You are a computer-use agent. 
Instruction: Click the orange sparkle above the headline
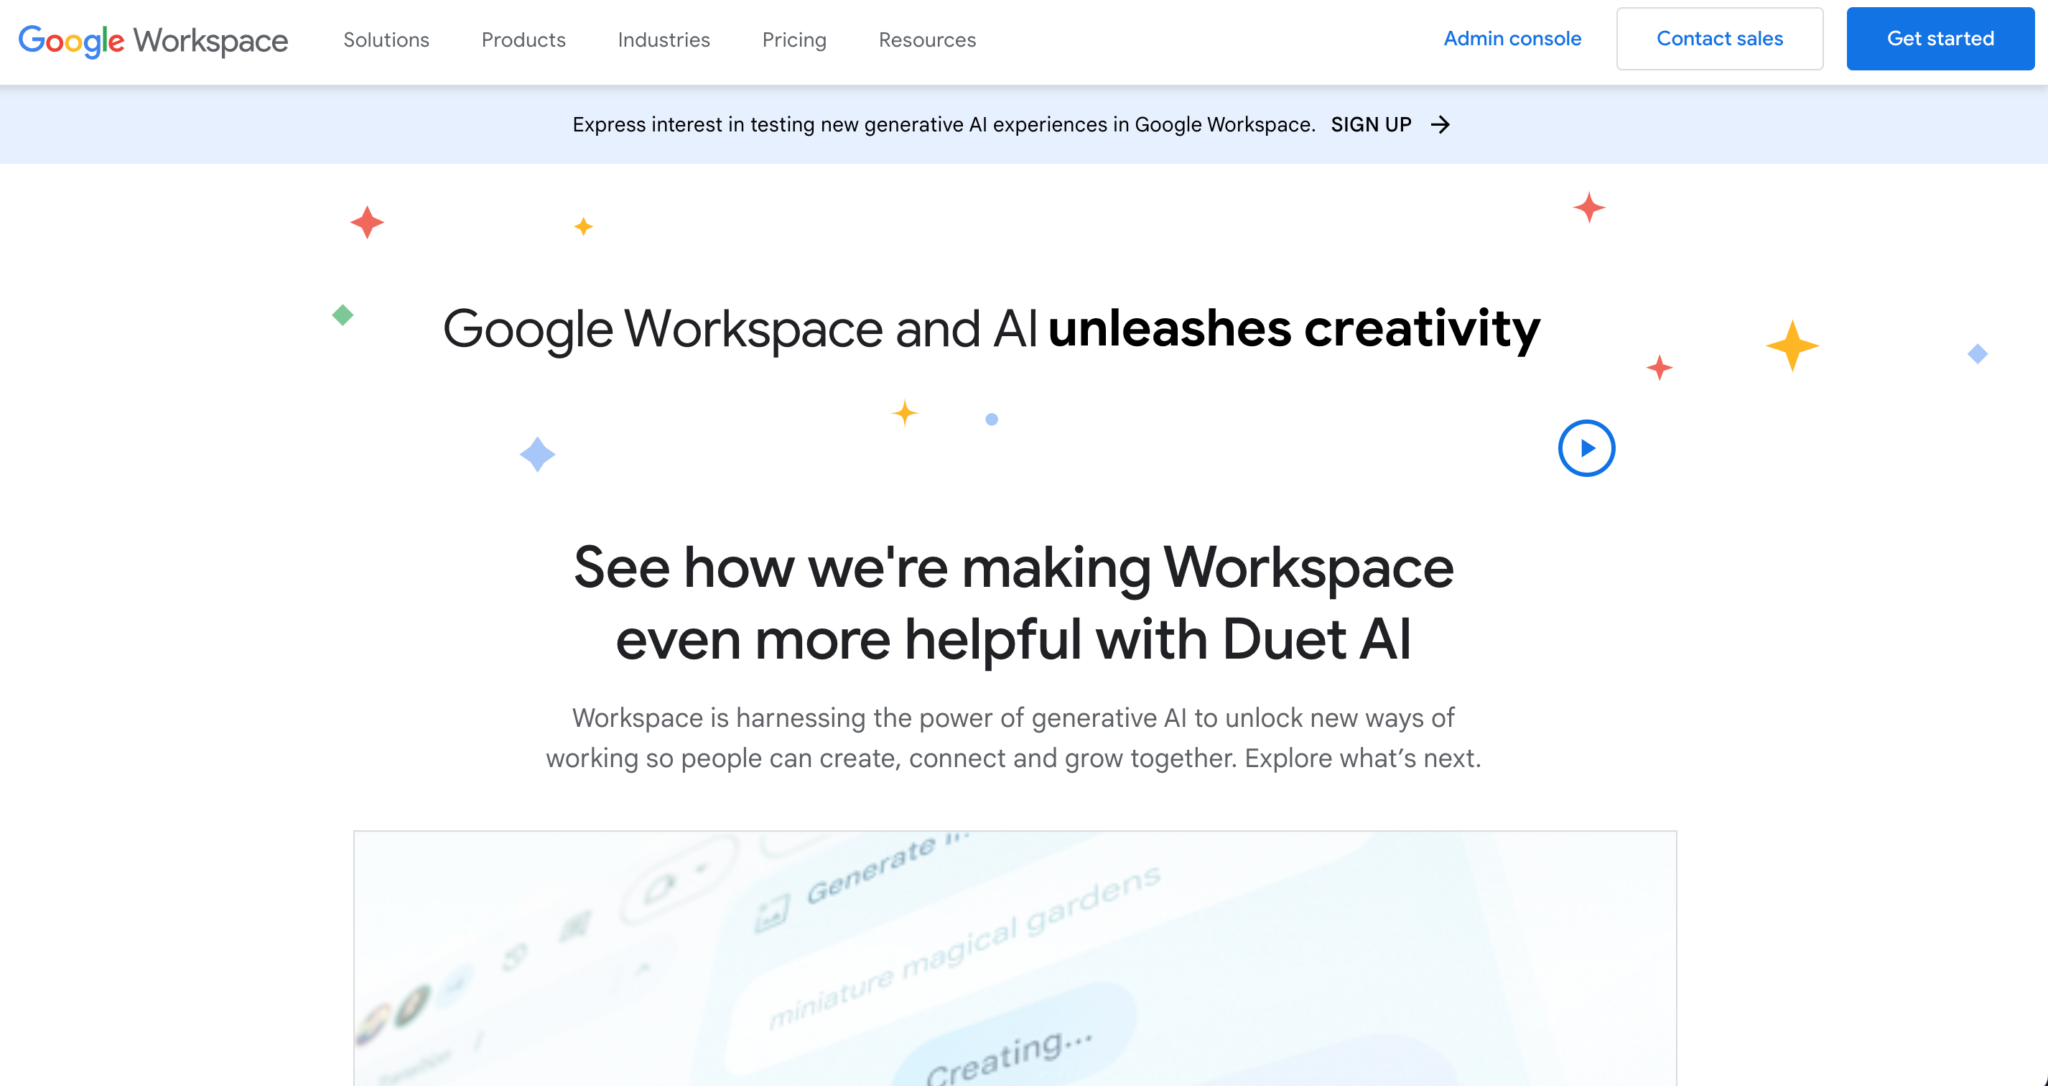[582, 226]
